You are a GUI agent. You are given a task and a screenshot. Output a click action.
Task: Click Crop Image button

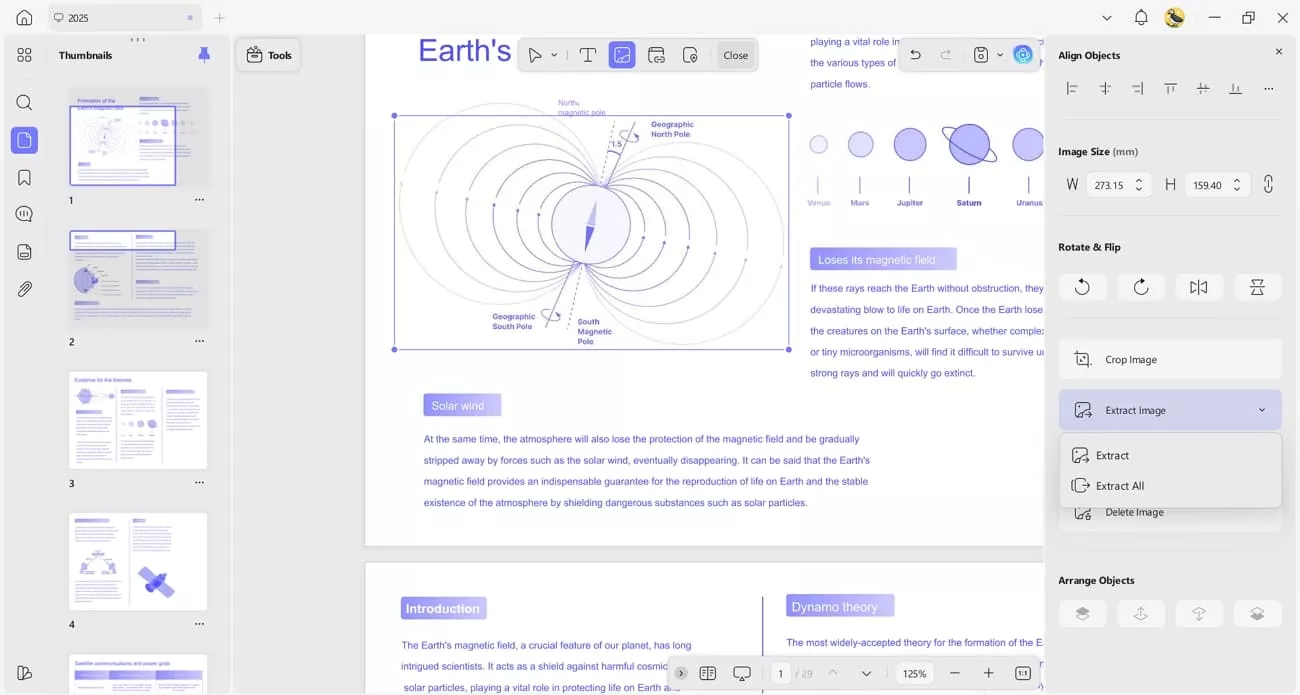point(1170,359)
